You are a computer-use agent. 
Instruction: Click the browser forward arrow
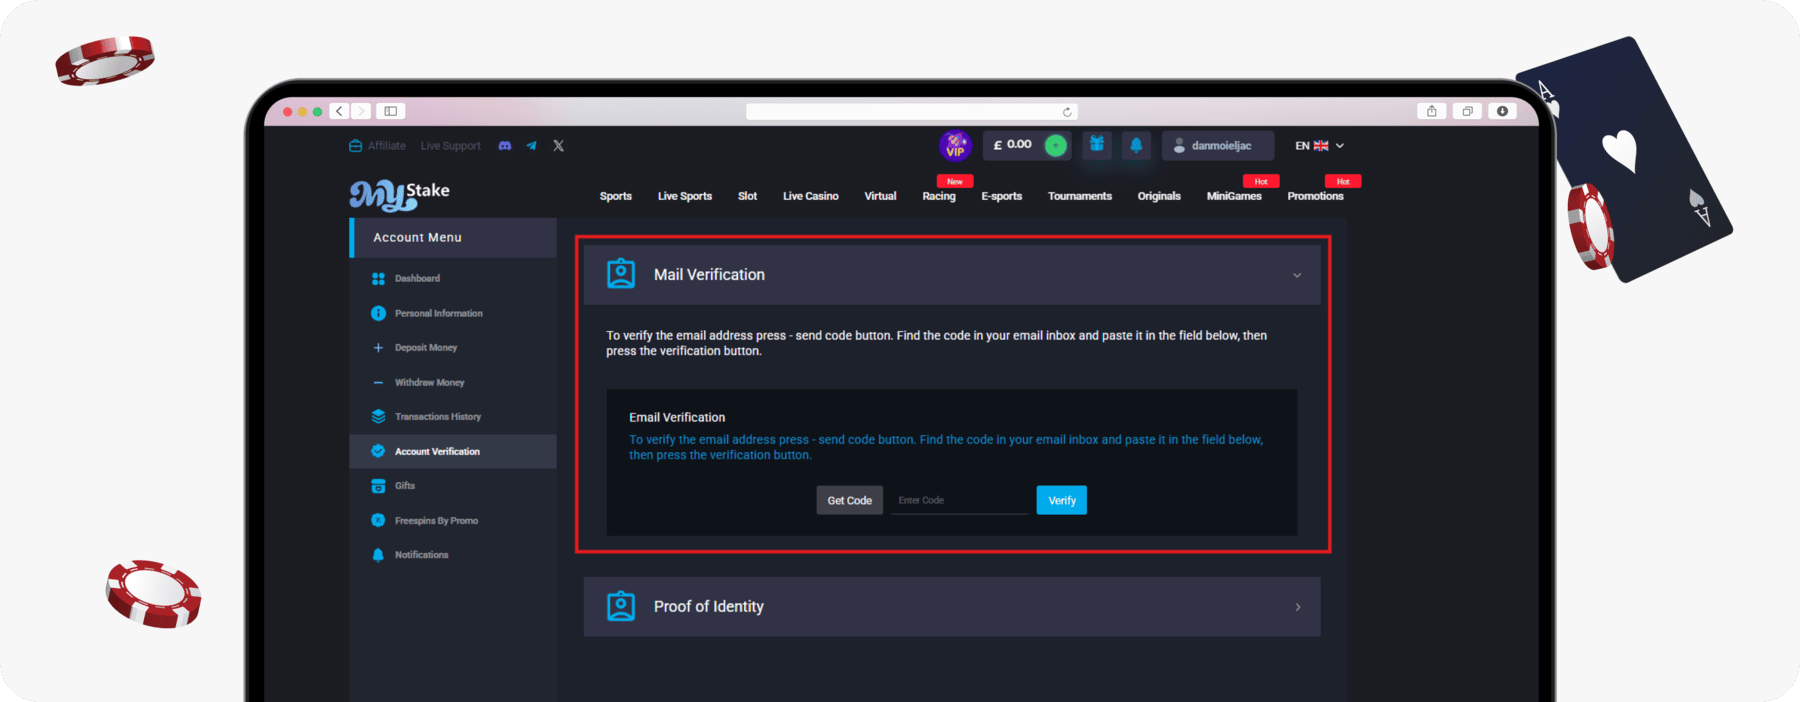coord(361,111)
